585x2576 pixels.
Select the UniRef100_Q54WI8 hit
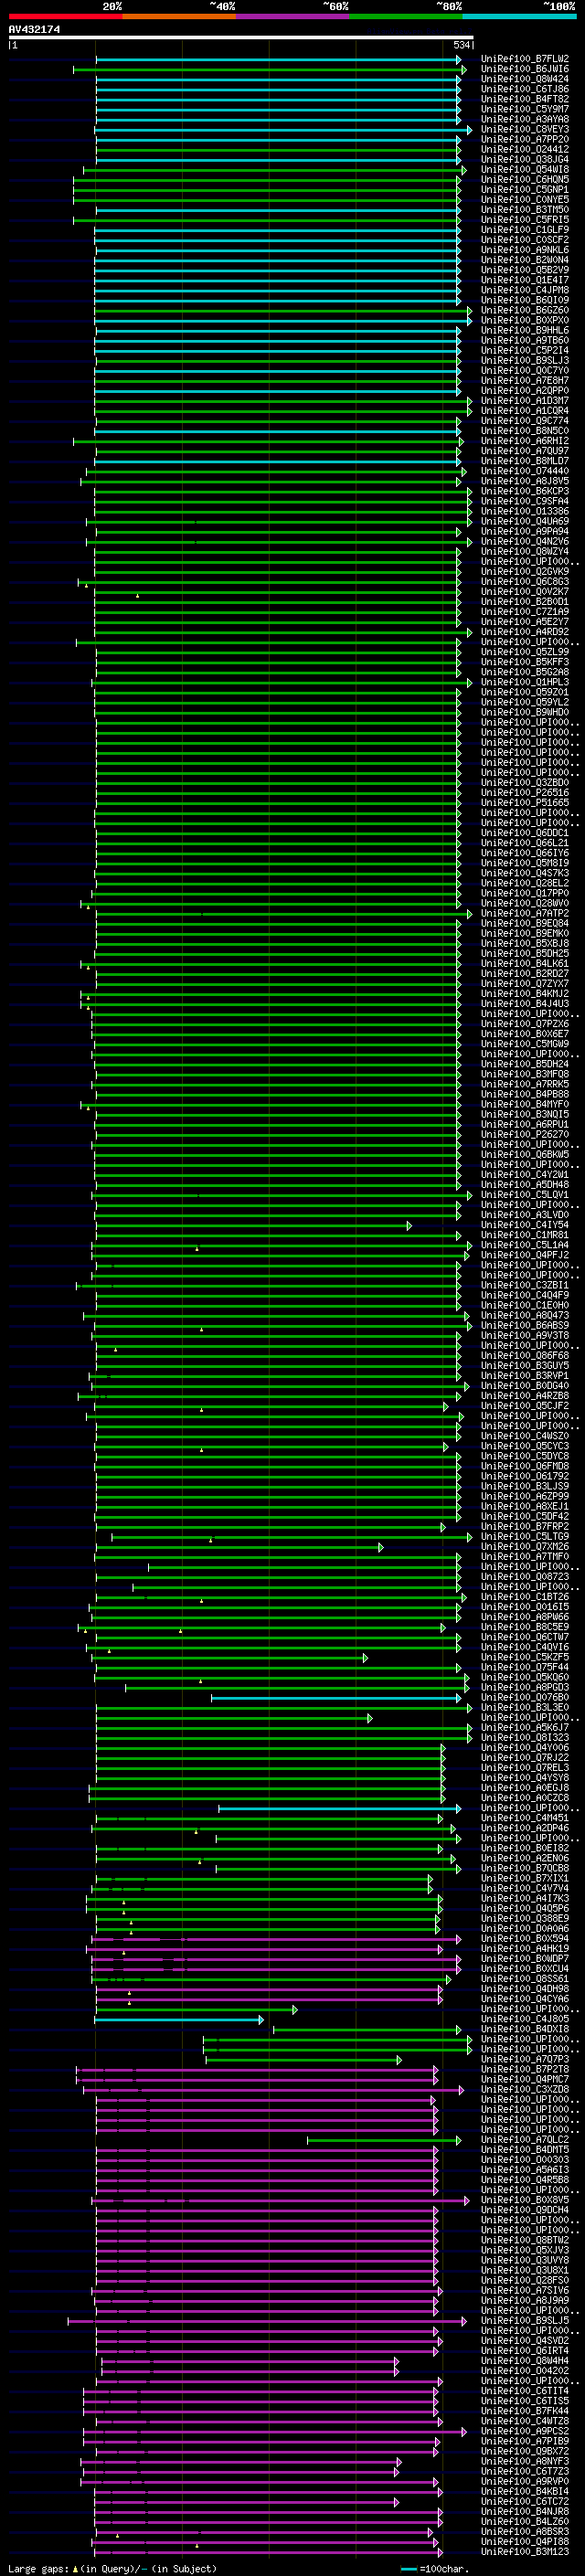point(524,170)
